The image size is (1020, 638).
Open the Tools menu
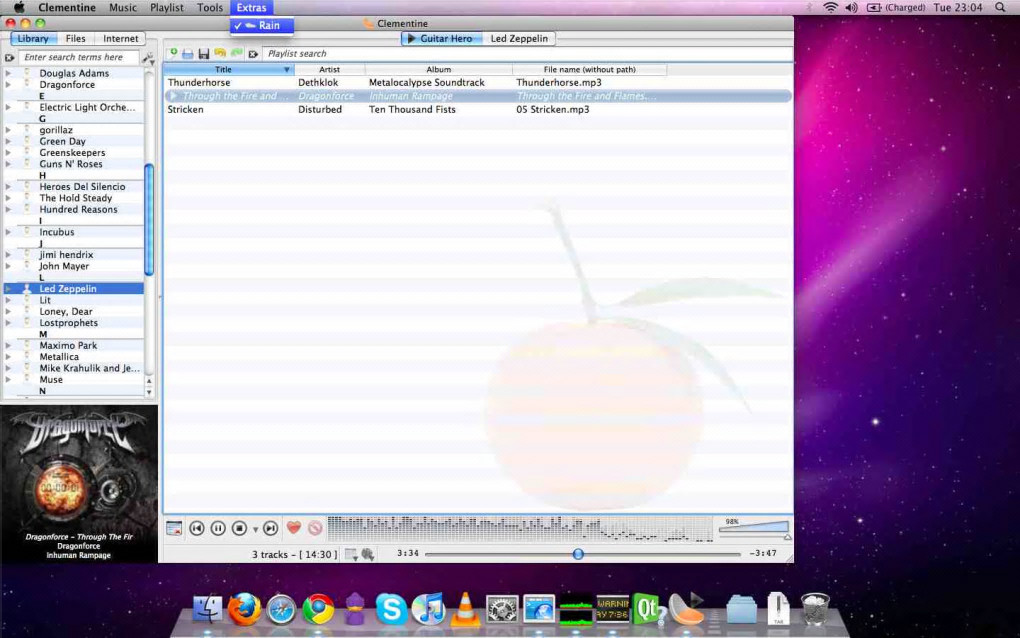[209, 8]
